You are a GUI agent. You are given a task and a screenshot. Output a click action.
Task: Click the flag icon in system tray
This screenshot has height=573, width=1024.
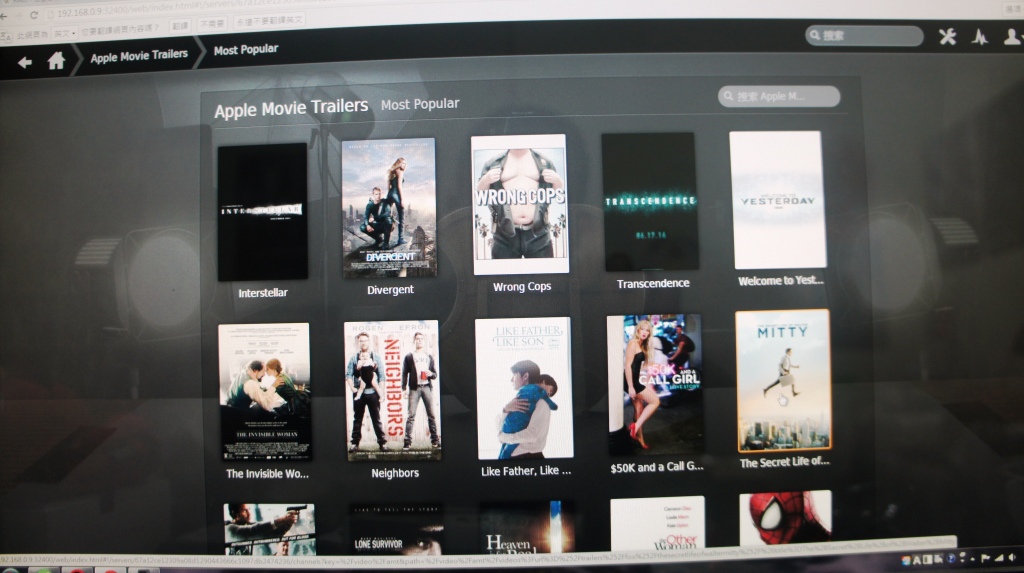[x=985, y=558]
